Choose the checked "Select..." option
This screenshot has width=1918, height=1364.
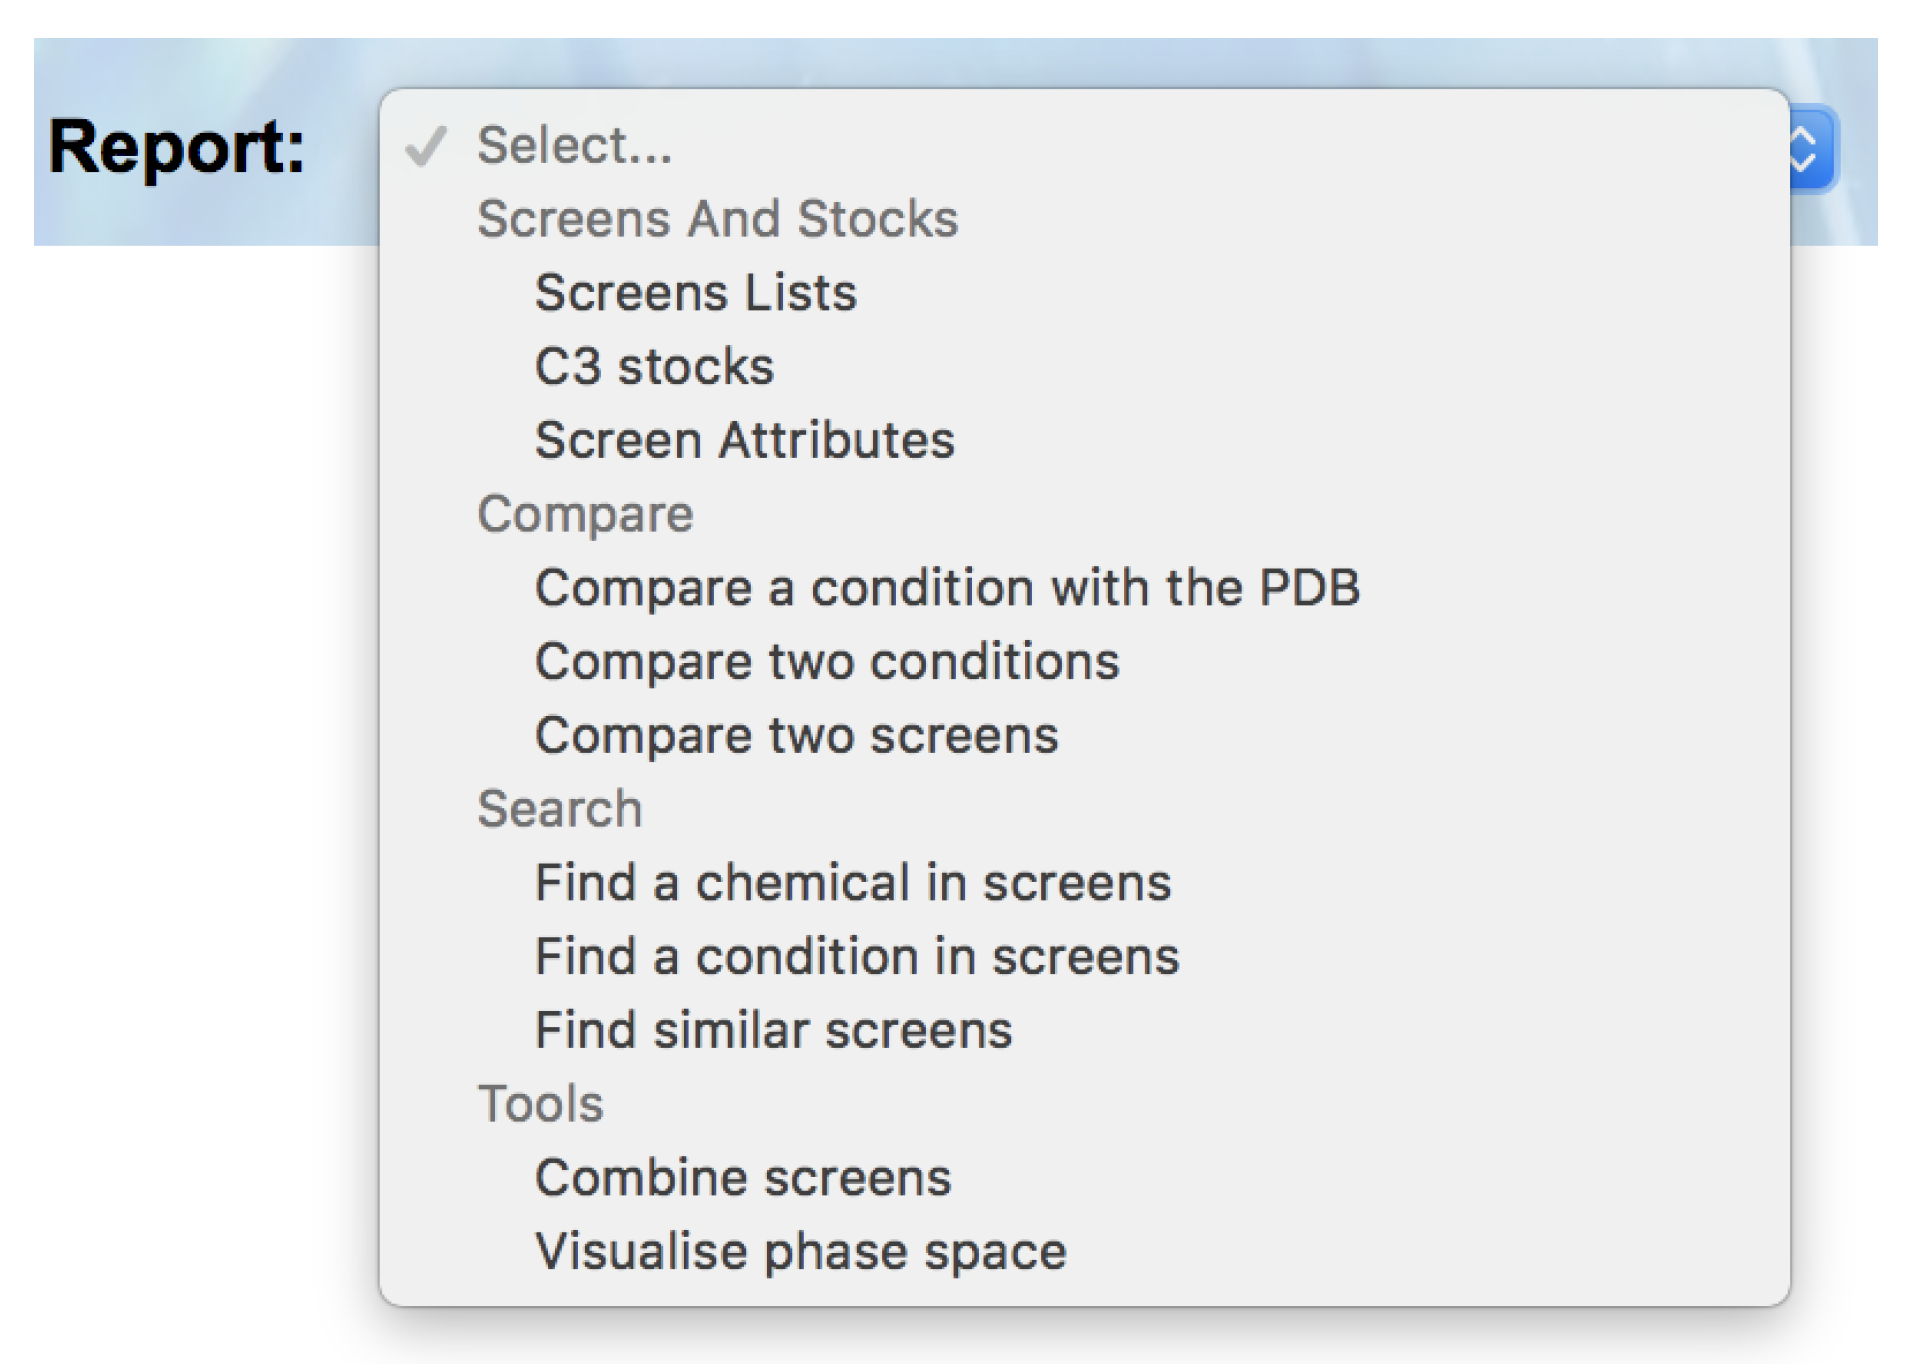click(x=574, y=146)
